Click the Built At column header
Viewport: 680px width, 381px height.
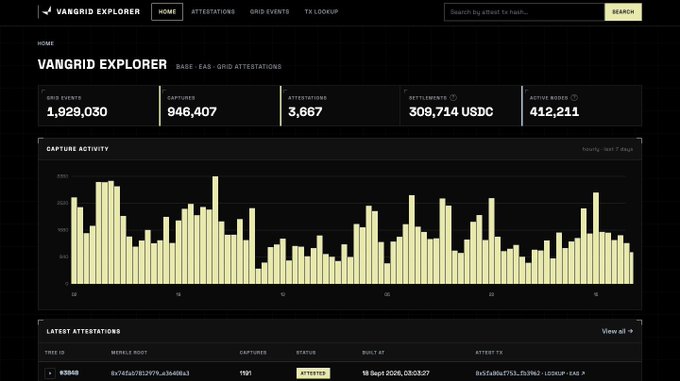tap(373, 352)
